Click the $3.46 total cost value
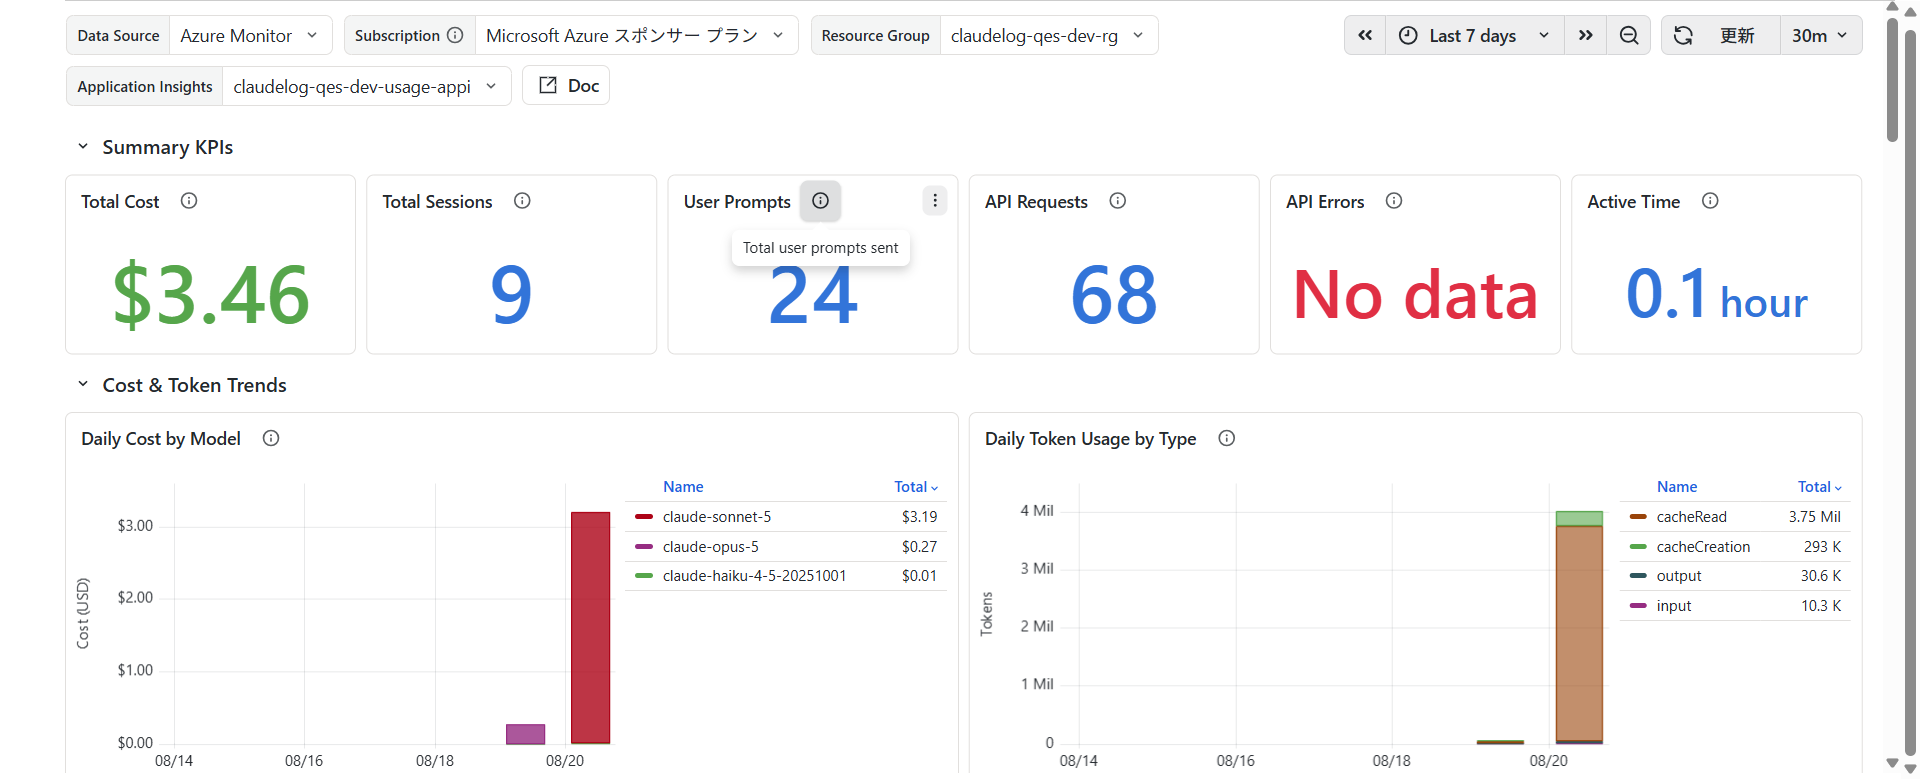The height and width of the screenshot is (779, 1920). [x=211, y=295]
